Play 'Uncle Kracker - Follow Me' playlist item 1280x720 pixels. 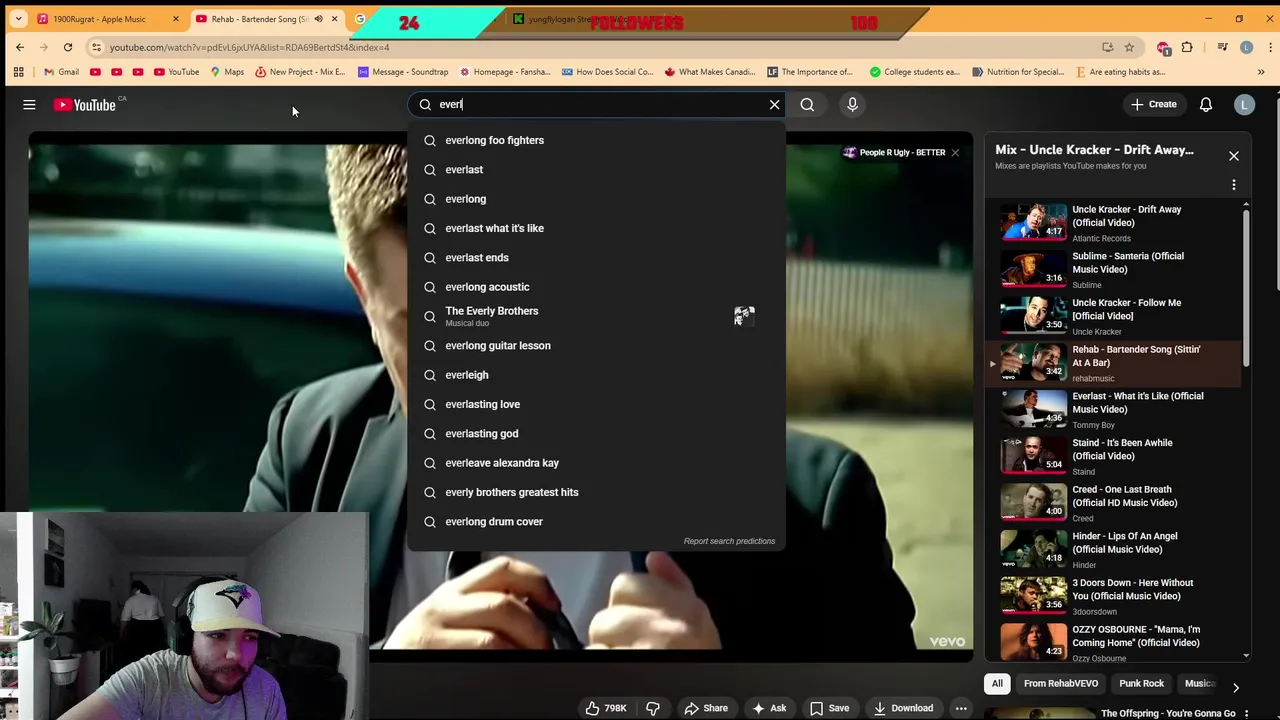[x=1115, y=316]
